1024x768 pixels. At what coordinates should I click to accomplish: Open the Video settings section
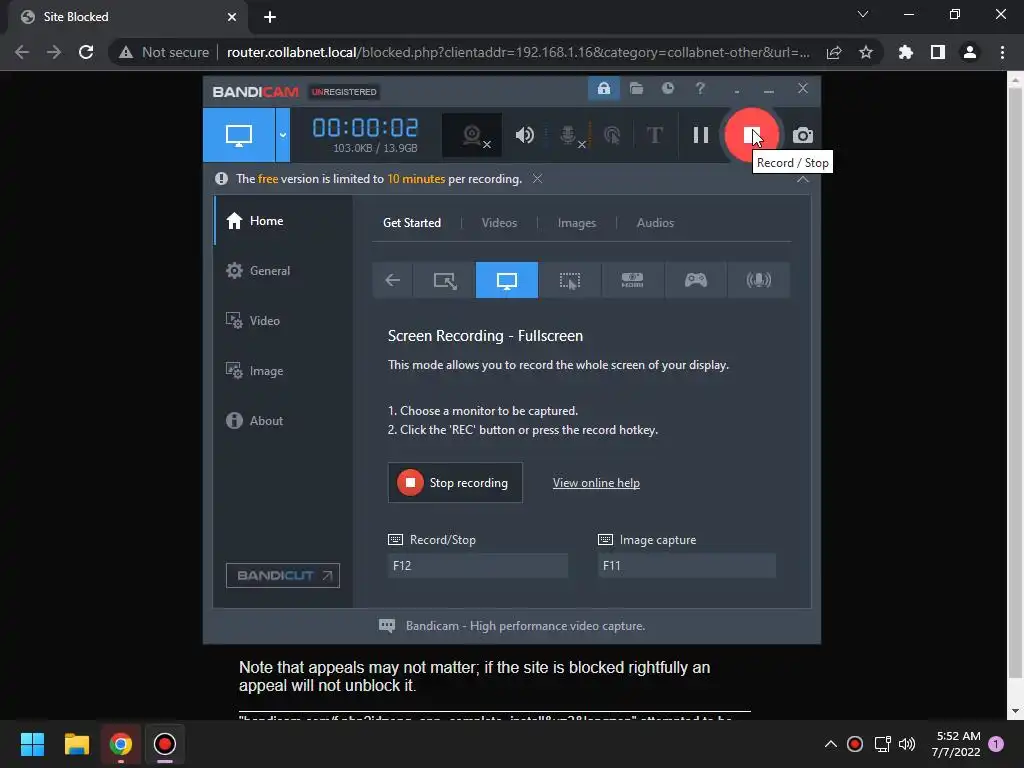coord(283,321)
